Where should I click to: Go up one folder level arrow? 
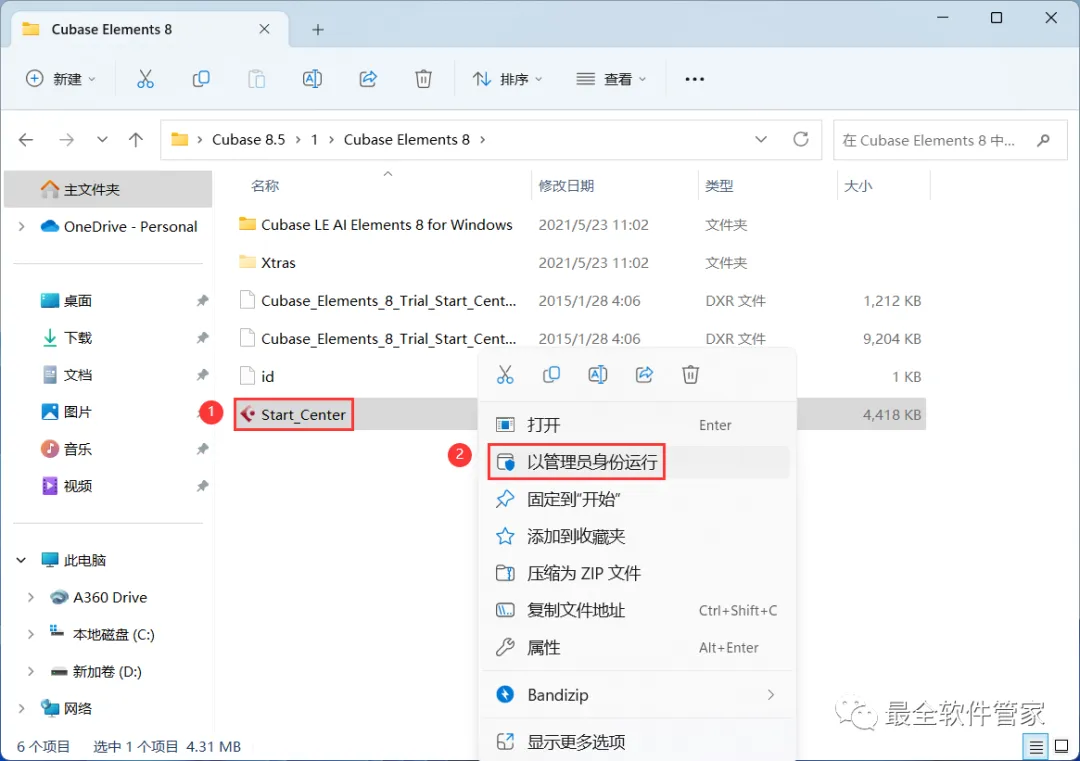click(136, 140)
